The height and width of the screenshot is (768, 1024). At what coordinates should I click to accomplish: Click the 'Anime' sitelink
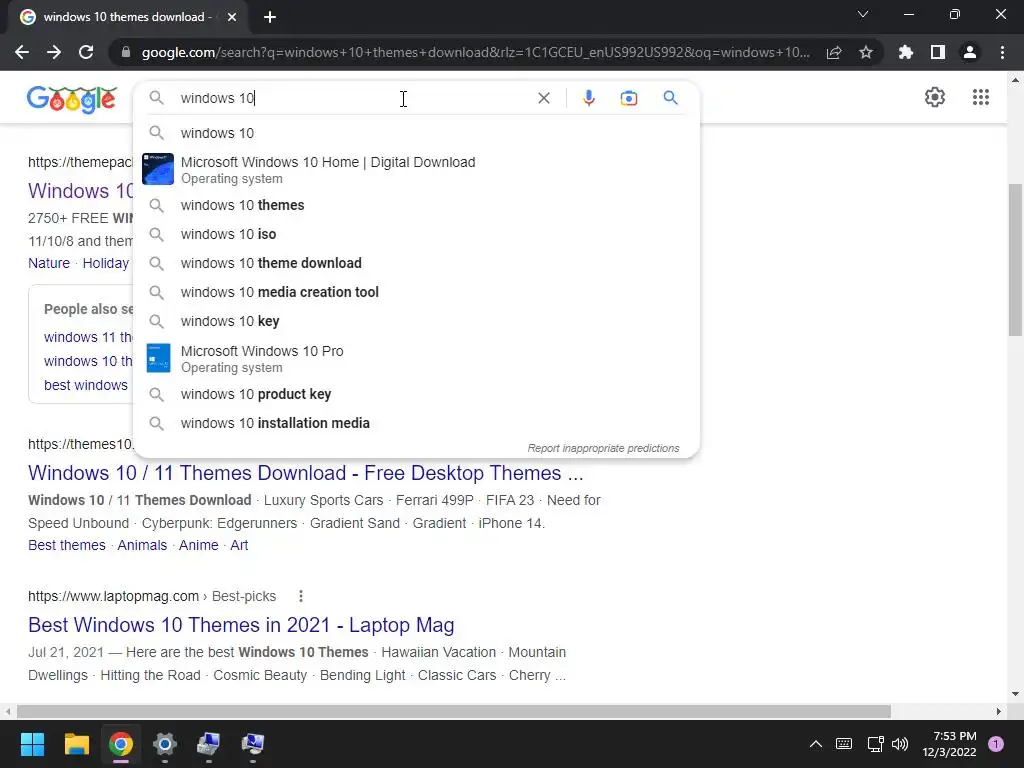(199, 545)
